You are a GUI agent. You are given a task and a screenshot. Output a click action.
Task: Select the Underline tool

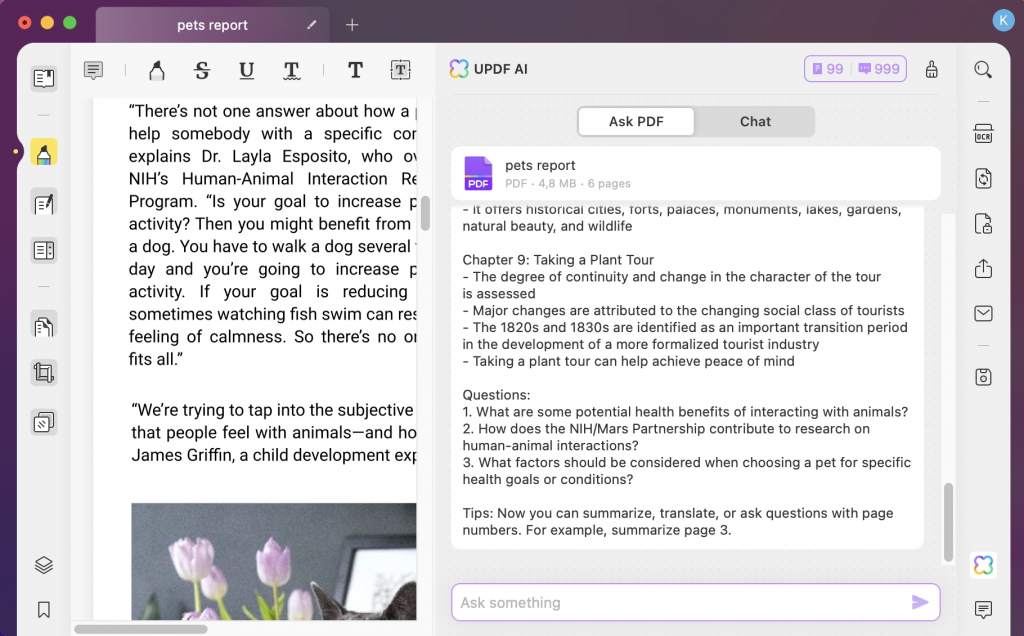coord(245,70)
